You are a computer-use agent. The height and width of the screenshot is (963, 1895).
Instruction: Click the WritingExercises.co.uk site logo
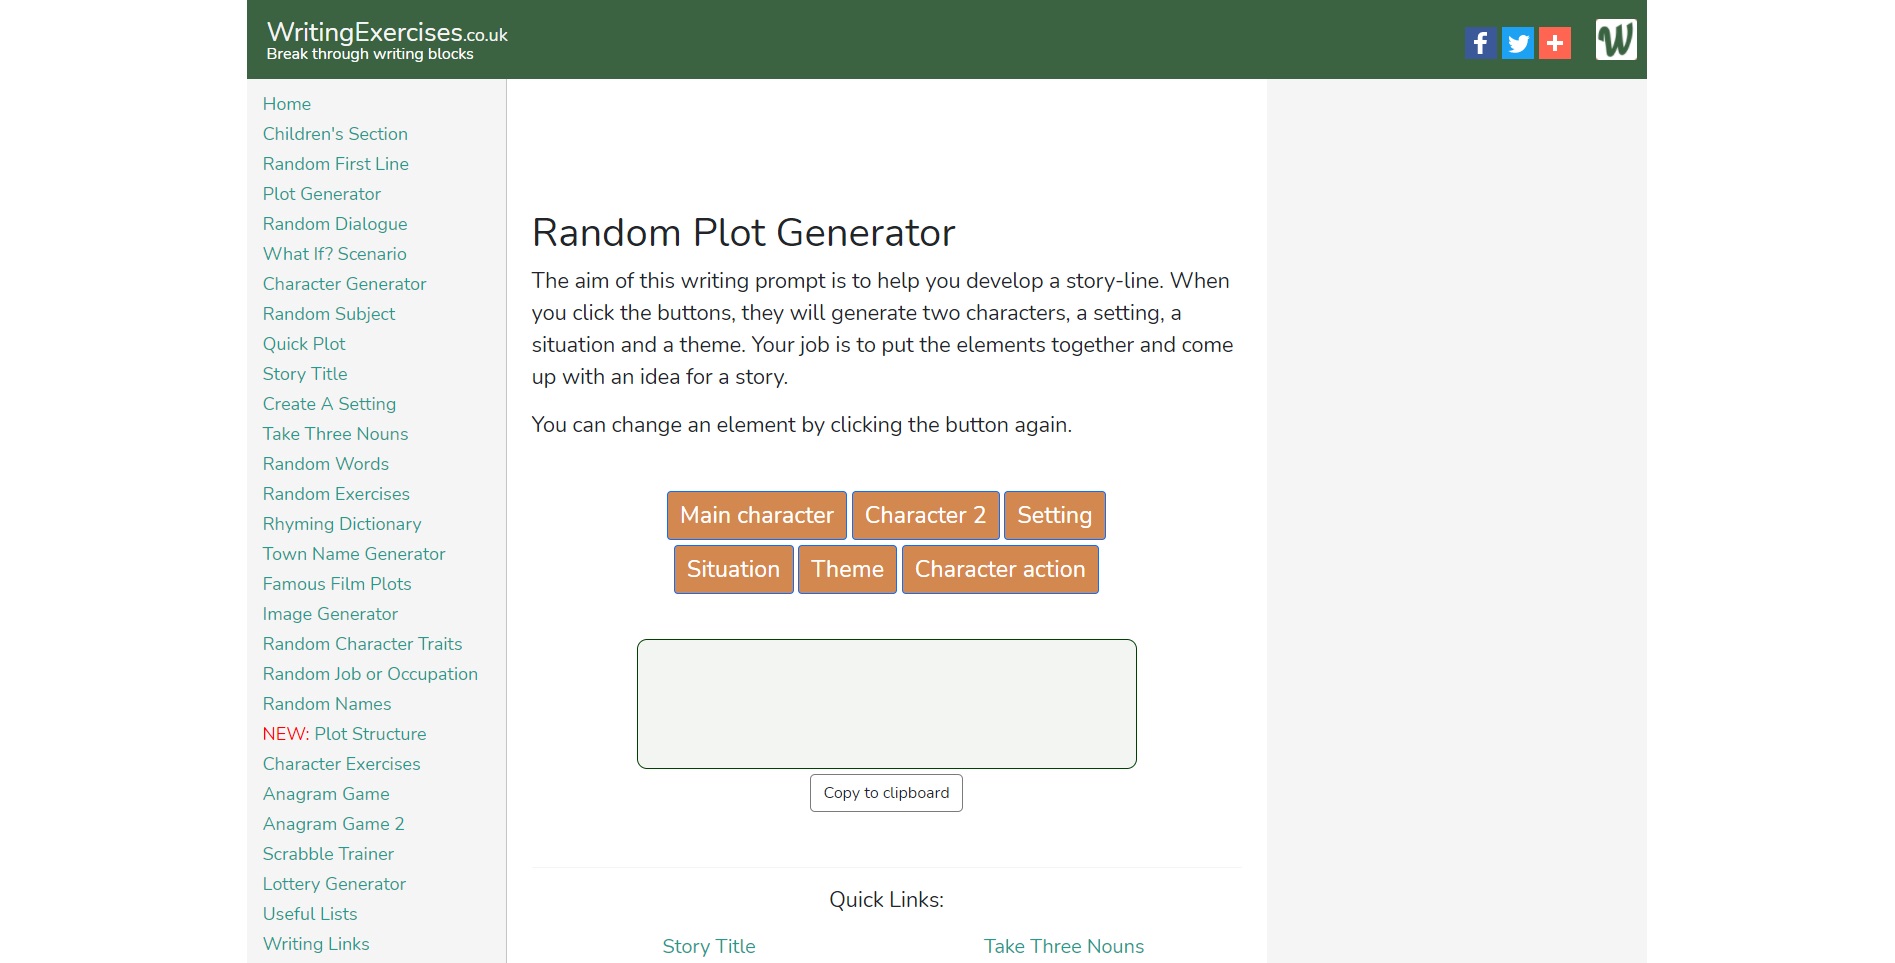387,40
